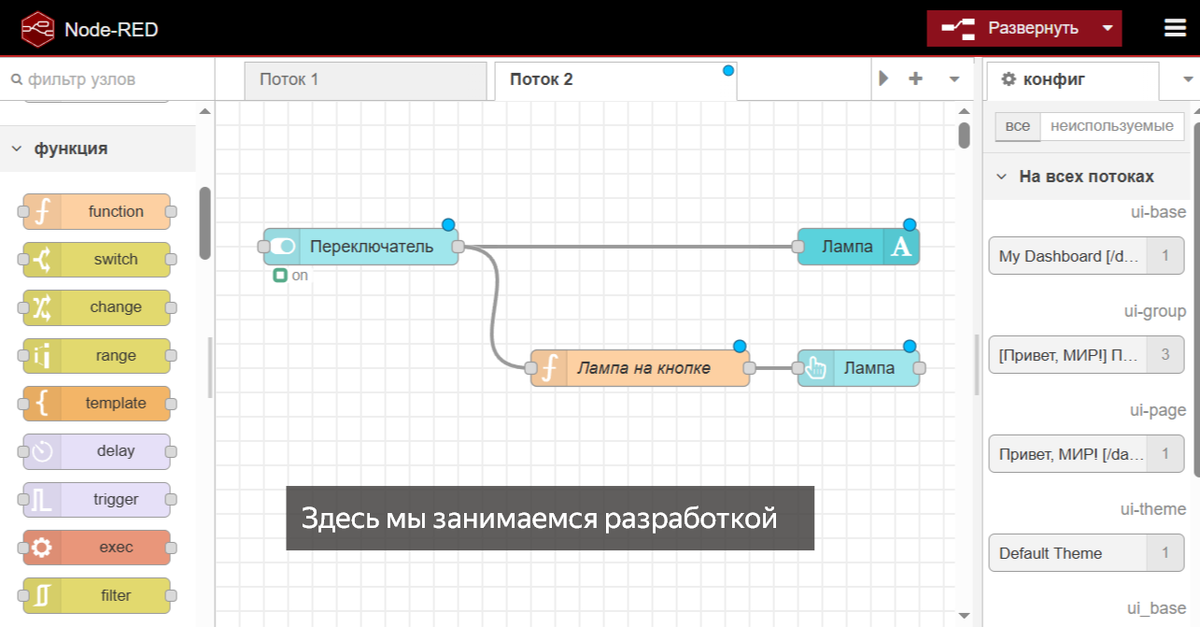The width and height of the screenshot is (1200, 627).
Task: Click the ui-theme section label
Action: 1152,509
